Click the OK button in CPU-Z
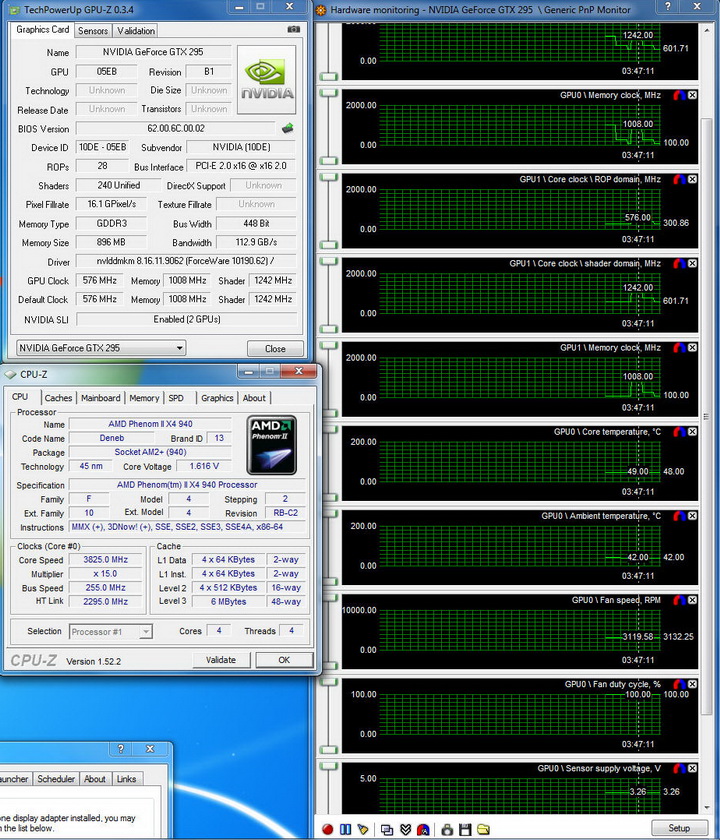Viewport: 720px width, 840px height. pyautogui.click(x=284, y=660)
